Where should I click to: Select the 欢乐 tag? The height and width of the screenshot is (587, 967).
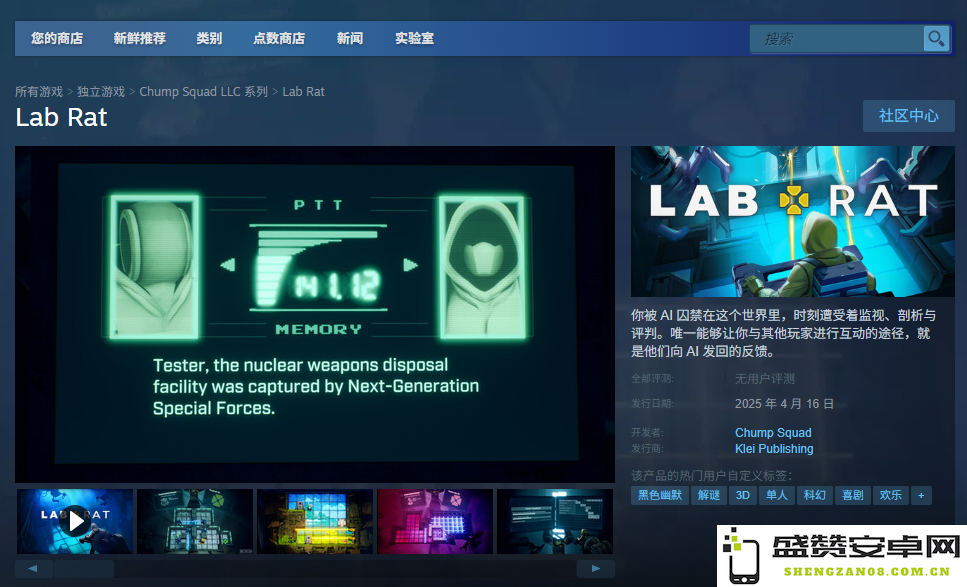(891, 495)
